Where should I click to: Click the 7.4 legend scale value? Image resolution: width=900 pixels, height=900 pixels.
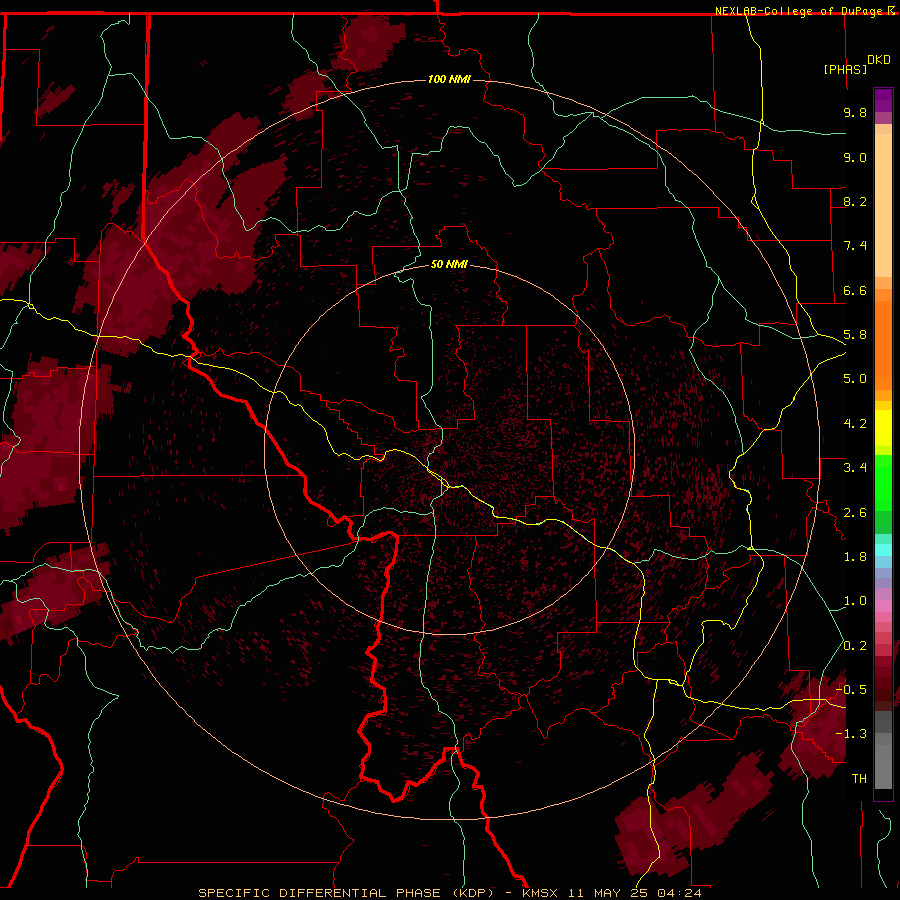pyautogui.click(x=855, y=246)
